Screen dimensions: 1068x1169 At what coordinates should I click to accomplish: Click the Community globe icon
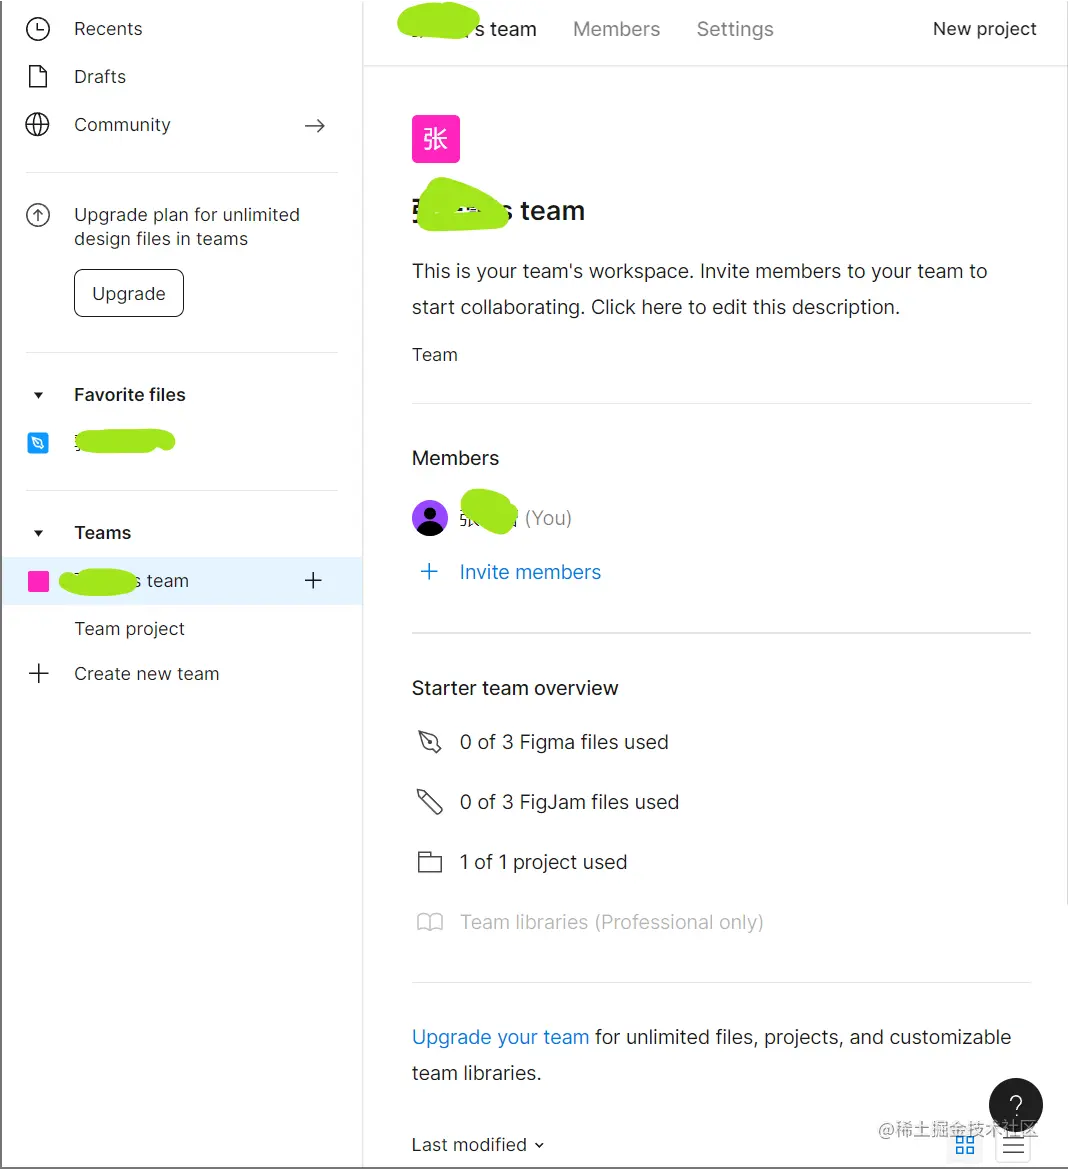click(38, 125)
